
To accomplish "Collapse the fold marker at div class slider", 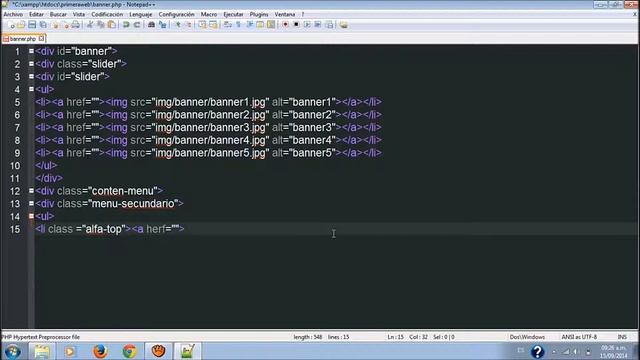I will coord(31,64).
